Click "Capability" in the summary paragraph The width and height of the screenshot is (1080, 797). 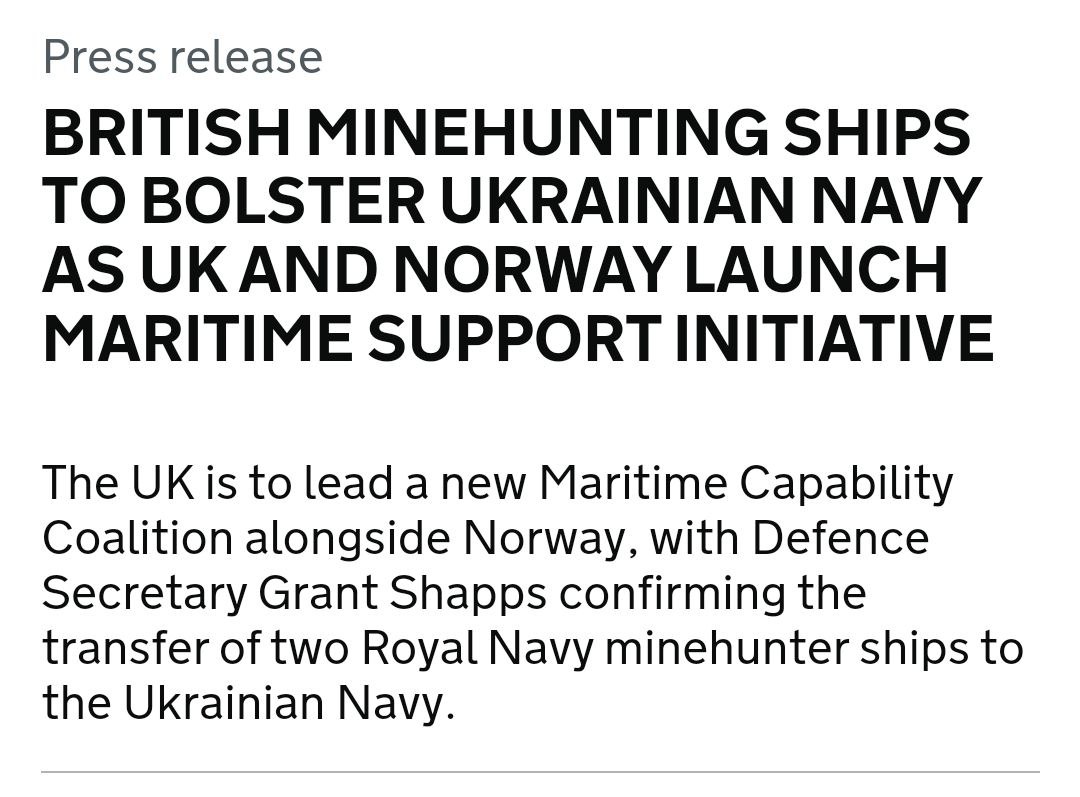846,485
